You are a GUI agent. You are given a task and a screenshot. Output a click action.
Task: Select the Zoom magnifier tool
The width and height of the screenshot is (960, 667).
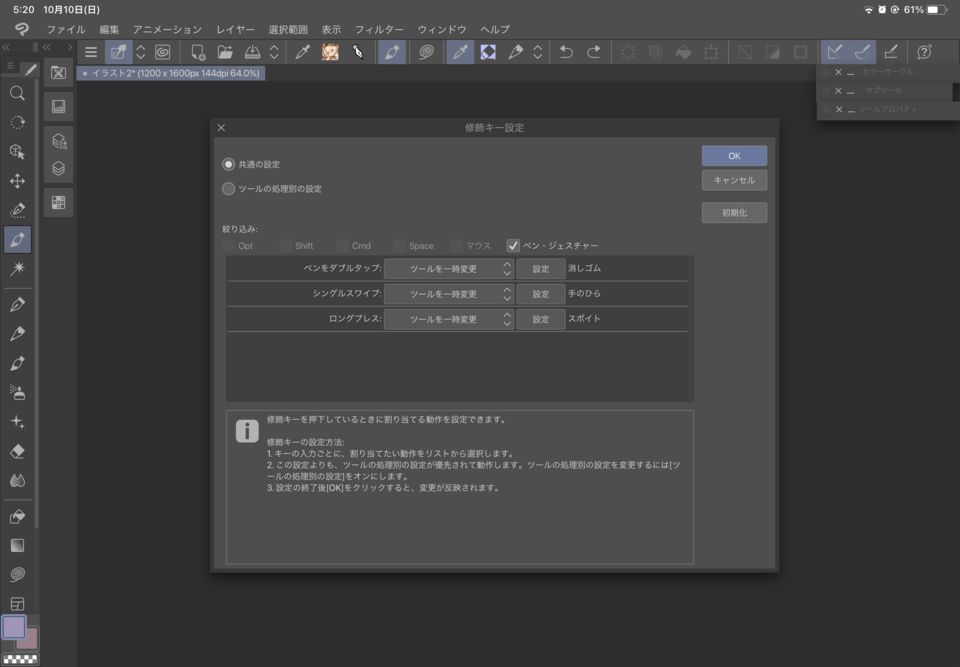click(17, 93)
